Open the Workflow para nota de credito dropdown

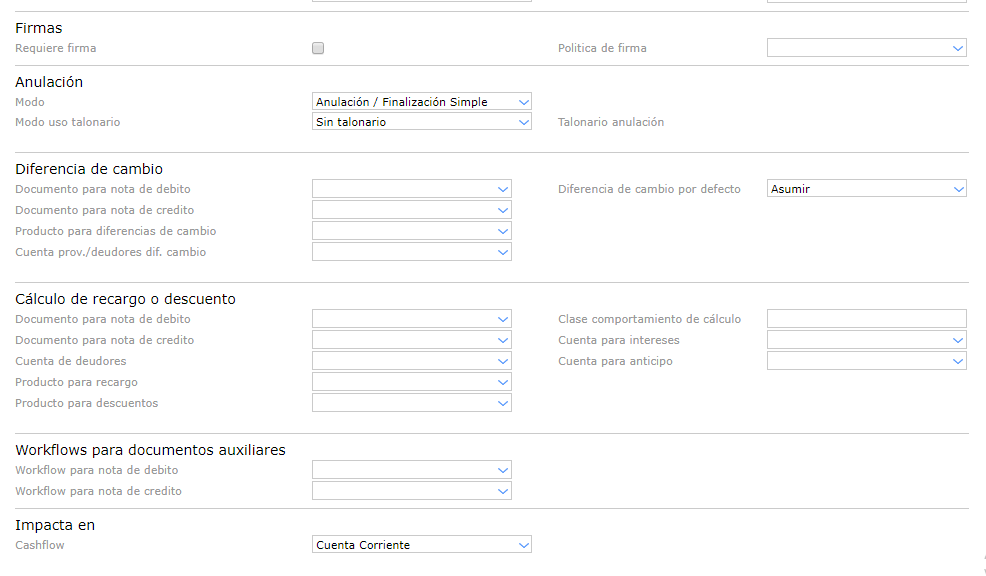[x=411, y=491]
